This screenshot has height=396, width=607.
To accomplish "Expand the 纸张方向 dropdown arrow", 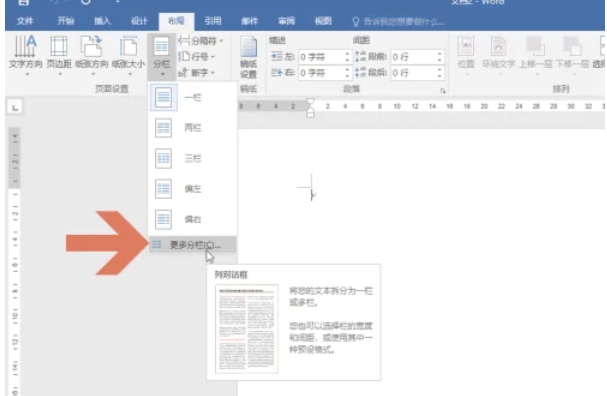I will point(93,74).
